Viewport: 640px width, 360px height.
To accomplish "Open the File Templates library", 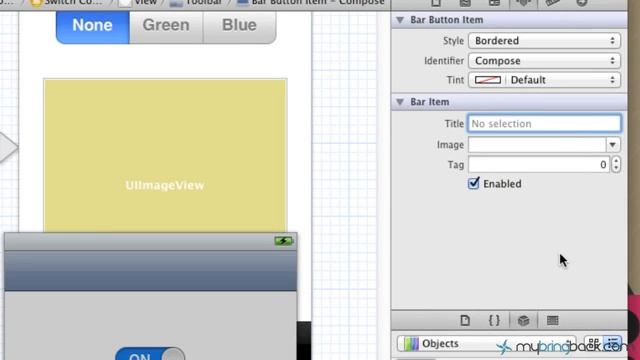I will [x=465, y=320].
